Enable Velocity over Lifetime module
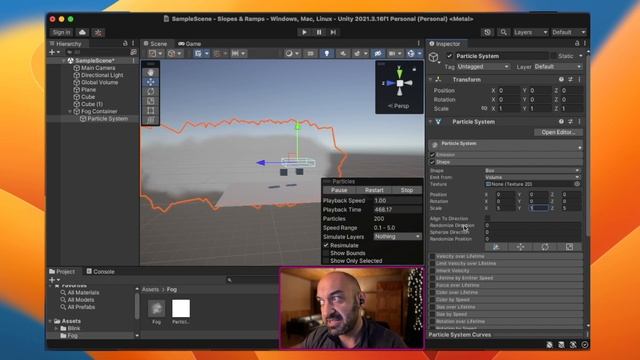Viewport: 640px width, 360px height. coord(432,256)
